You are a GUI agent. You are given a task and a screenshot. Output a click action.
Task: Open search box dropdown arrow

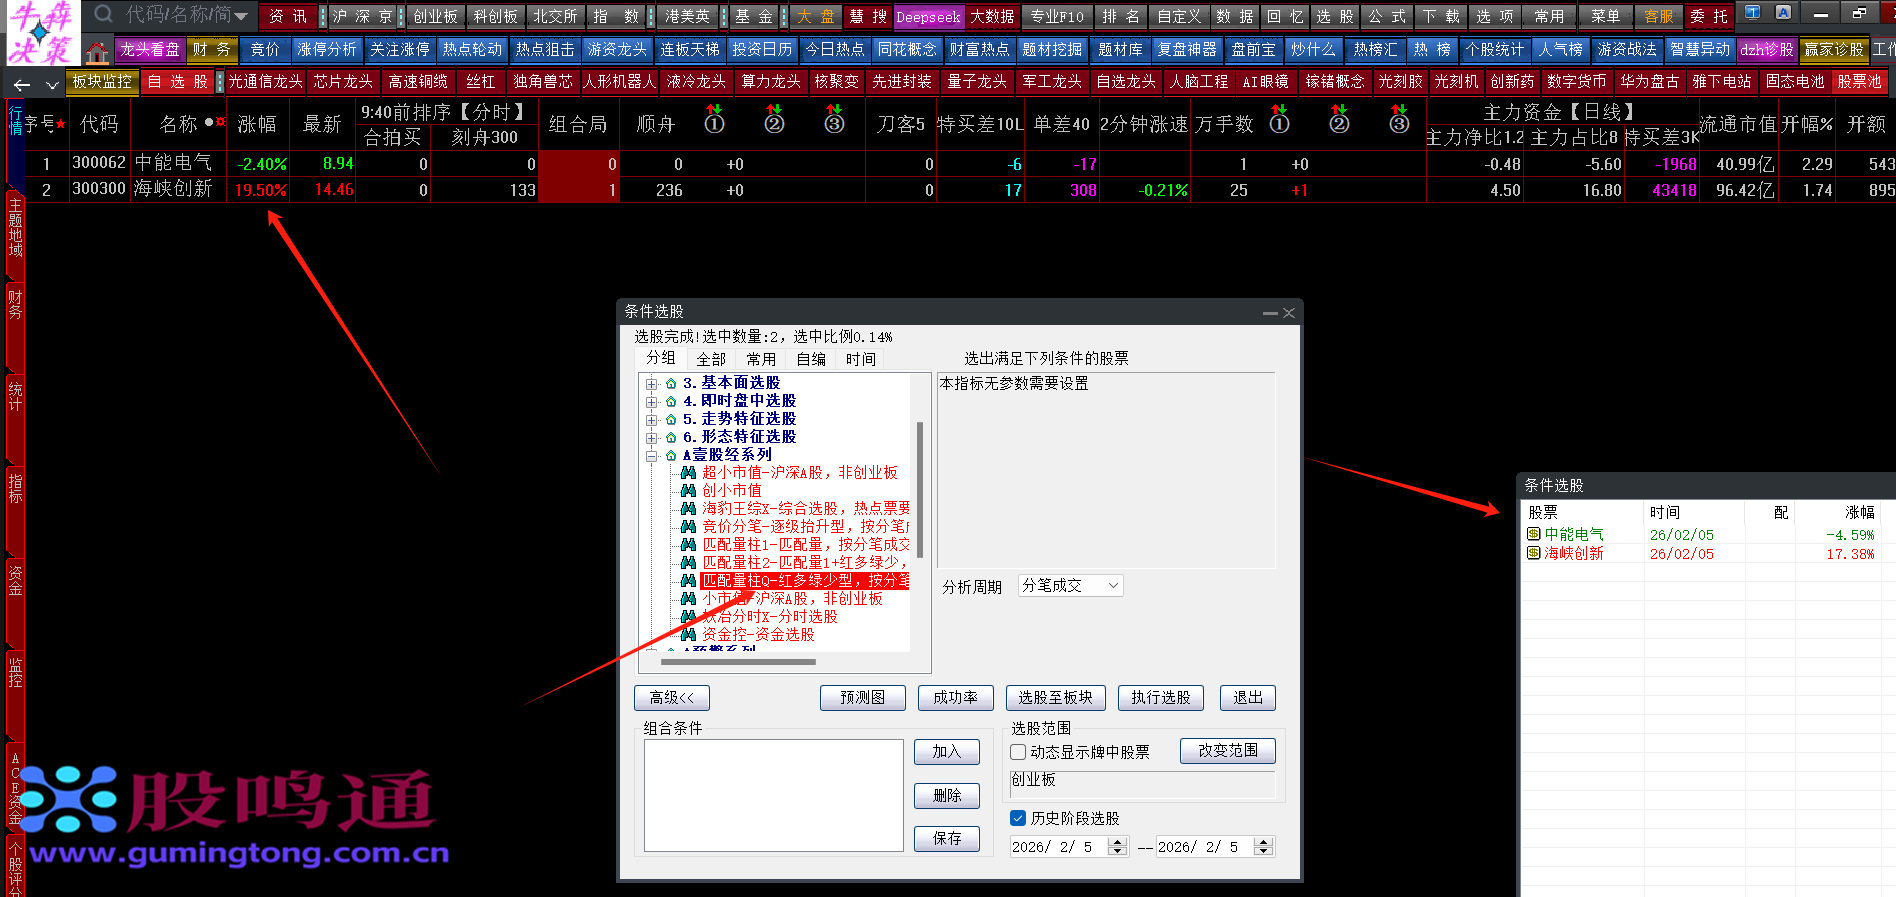click(241, 16)
